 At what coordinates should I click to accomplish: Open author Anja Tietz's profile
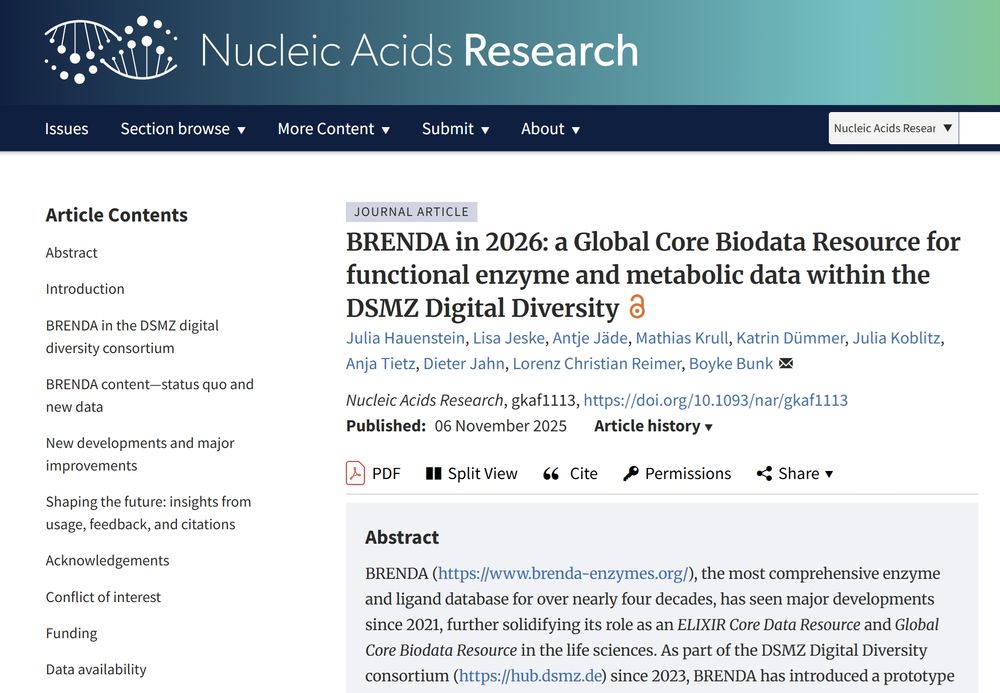[x=381, y=363]
